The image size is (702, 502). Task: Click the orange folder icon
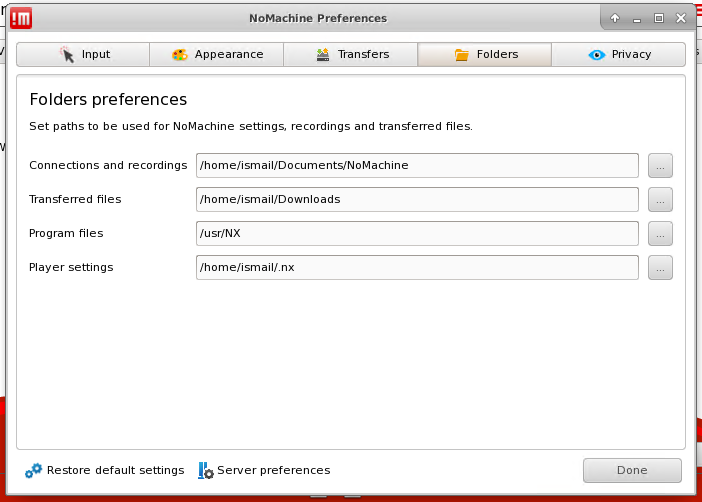click(x=462, y=55)
